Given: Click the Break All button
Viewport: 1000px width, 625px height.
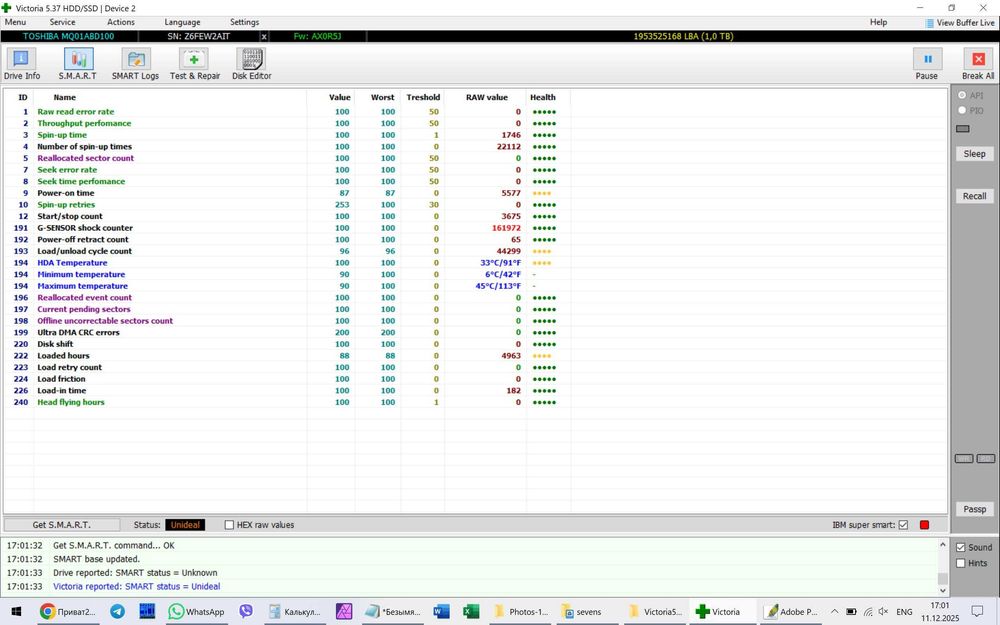Looking at the screenshot, I should point(978,64).
